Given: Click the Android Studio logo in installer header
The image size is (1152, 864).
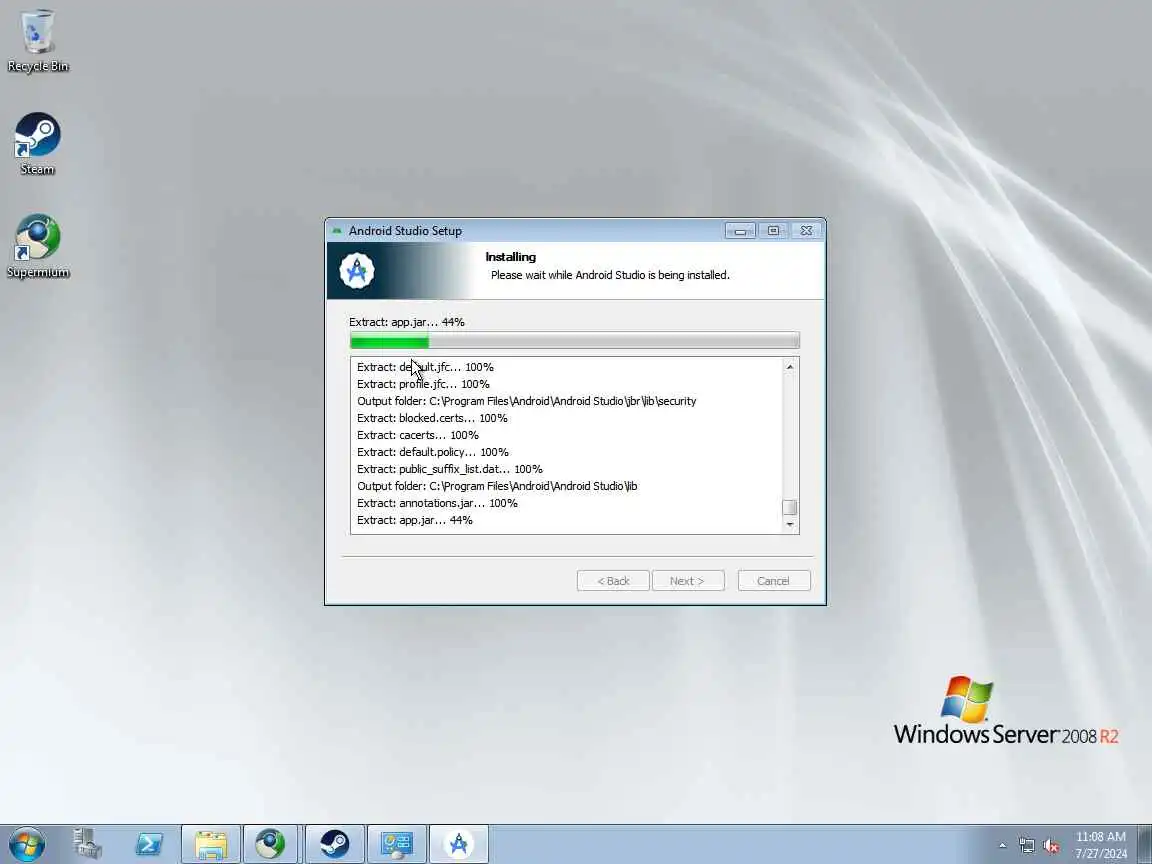Looking at the screenshot, I should 357,270.
